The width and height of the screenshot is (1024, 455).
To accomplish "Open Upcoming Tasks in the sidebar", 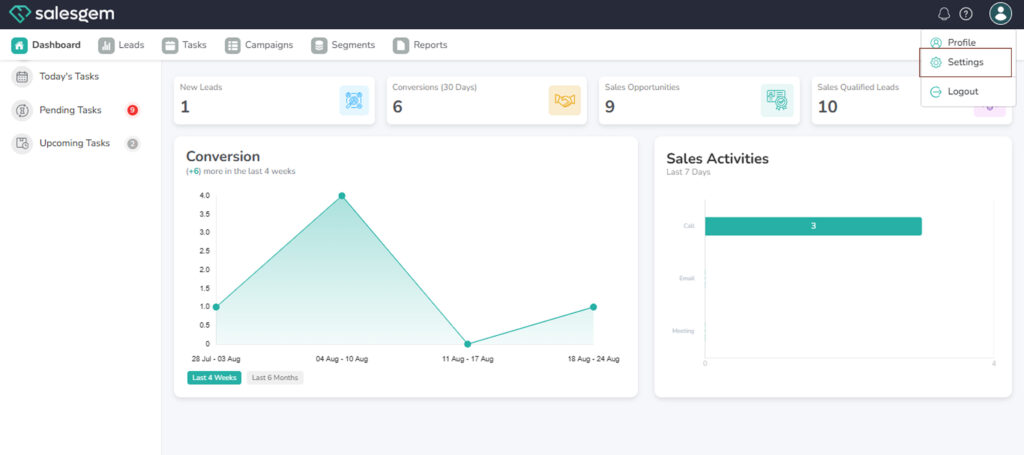I will tap(74, 143).
